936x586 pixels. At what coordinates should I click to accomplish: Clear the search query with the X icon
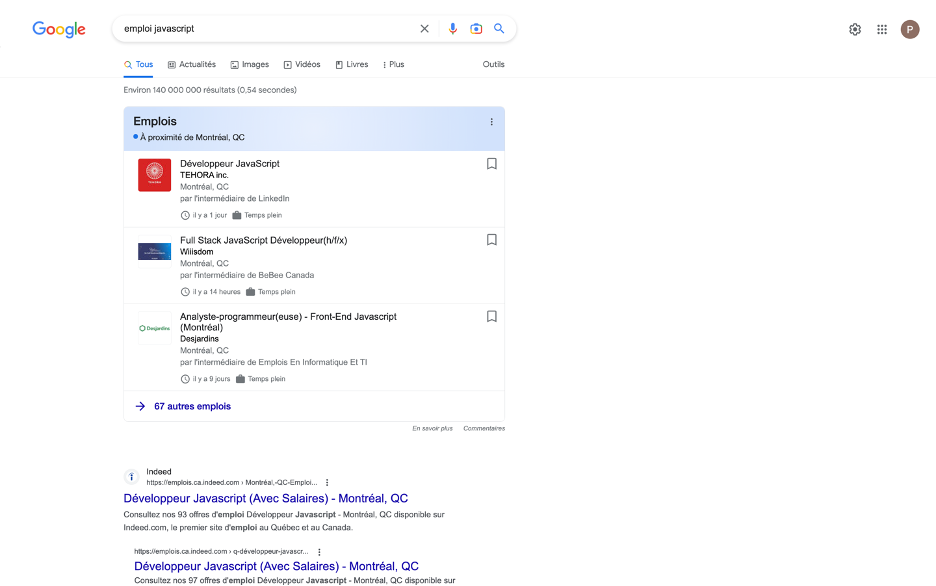(424, 28)
